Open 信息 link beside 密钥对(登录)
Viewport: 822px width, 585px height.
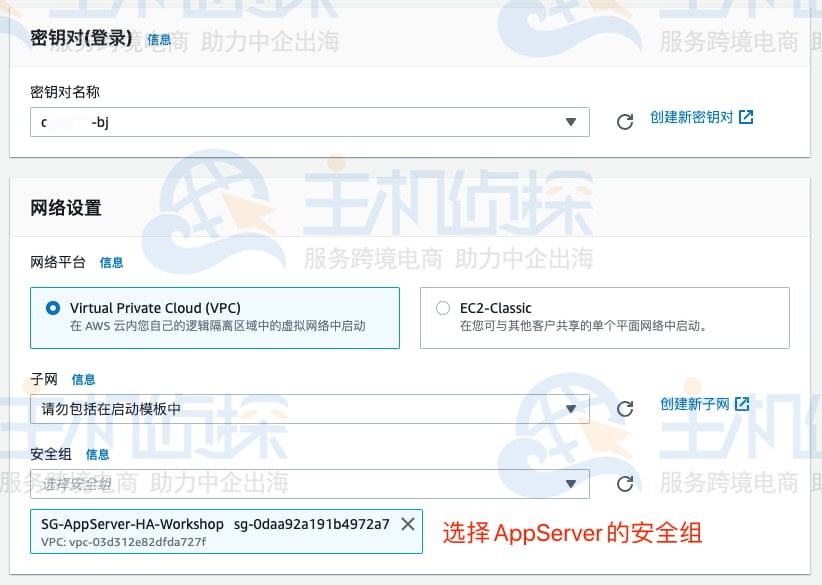[159, 40]
